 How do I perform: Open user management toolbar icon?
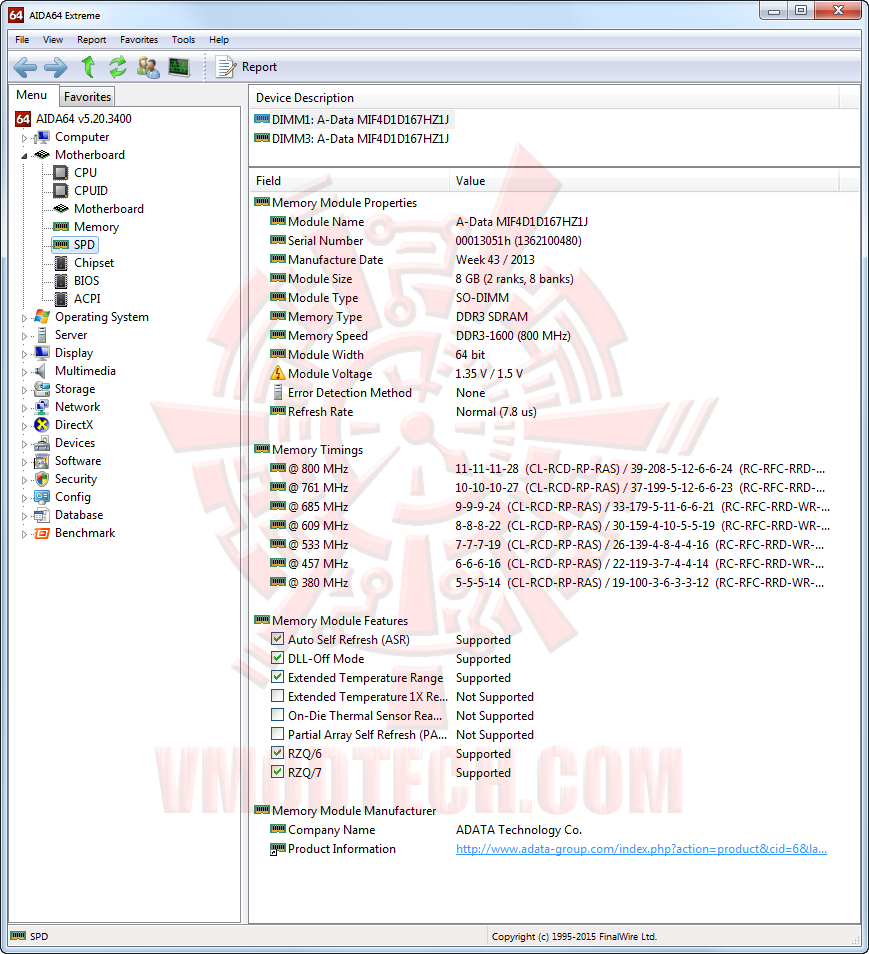click(x=148, y=67)
